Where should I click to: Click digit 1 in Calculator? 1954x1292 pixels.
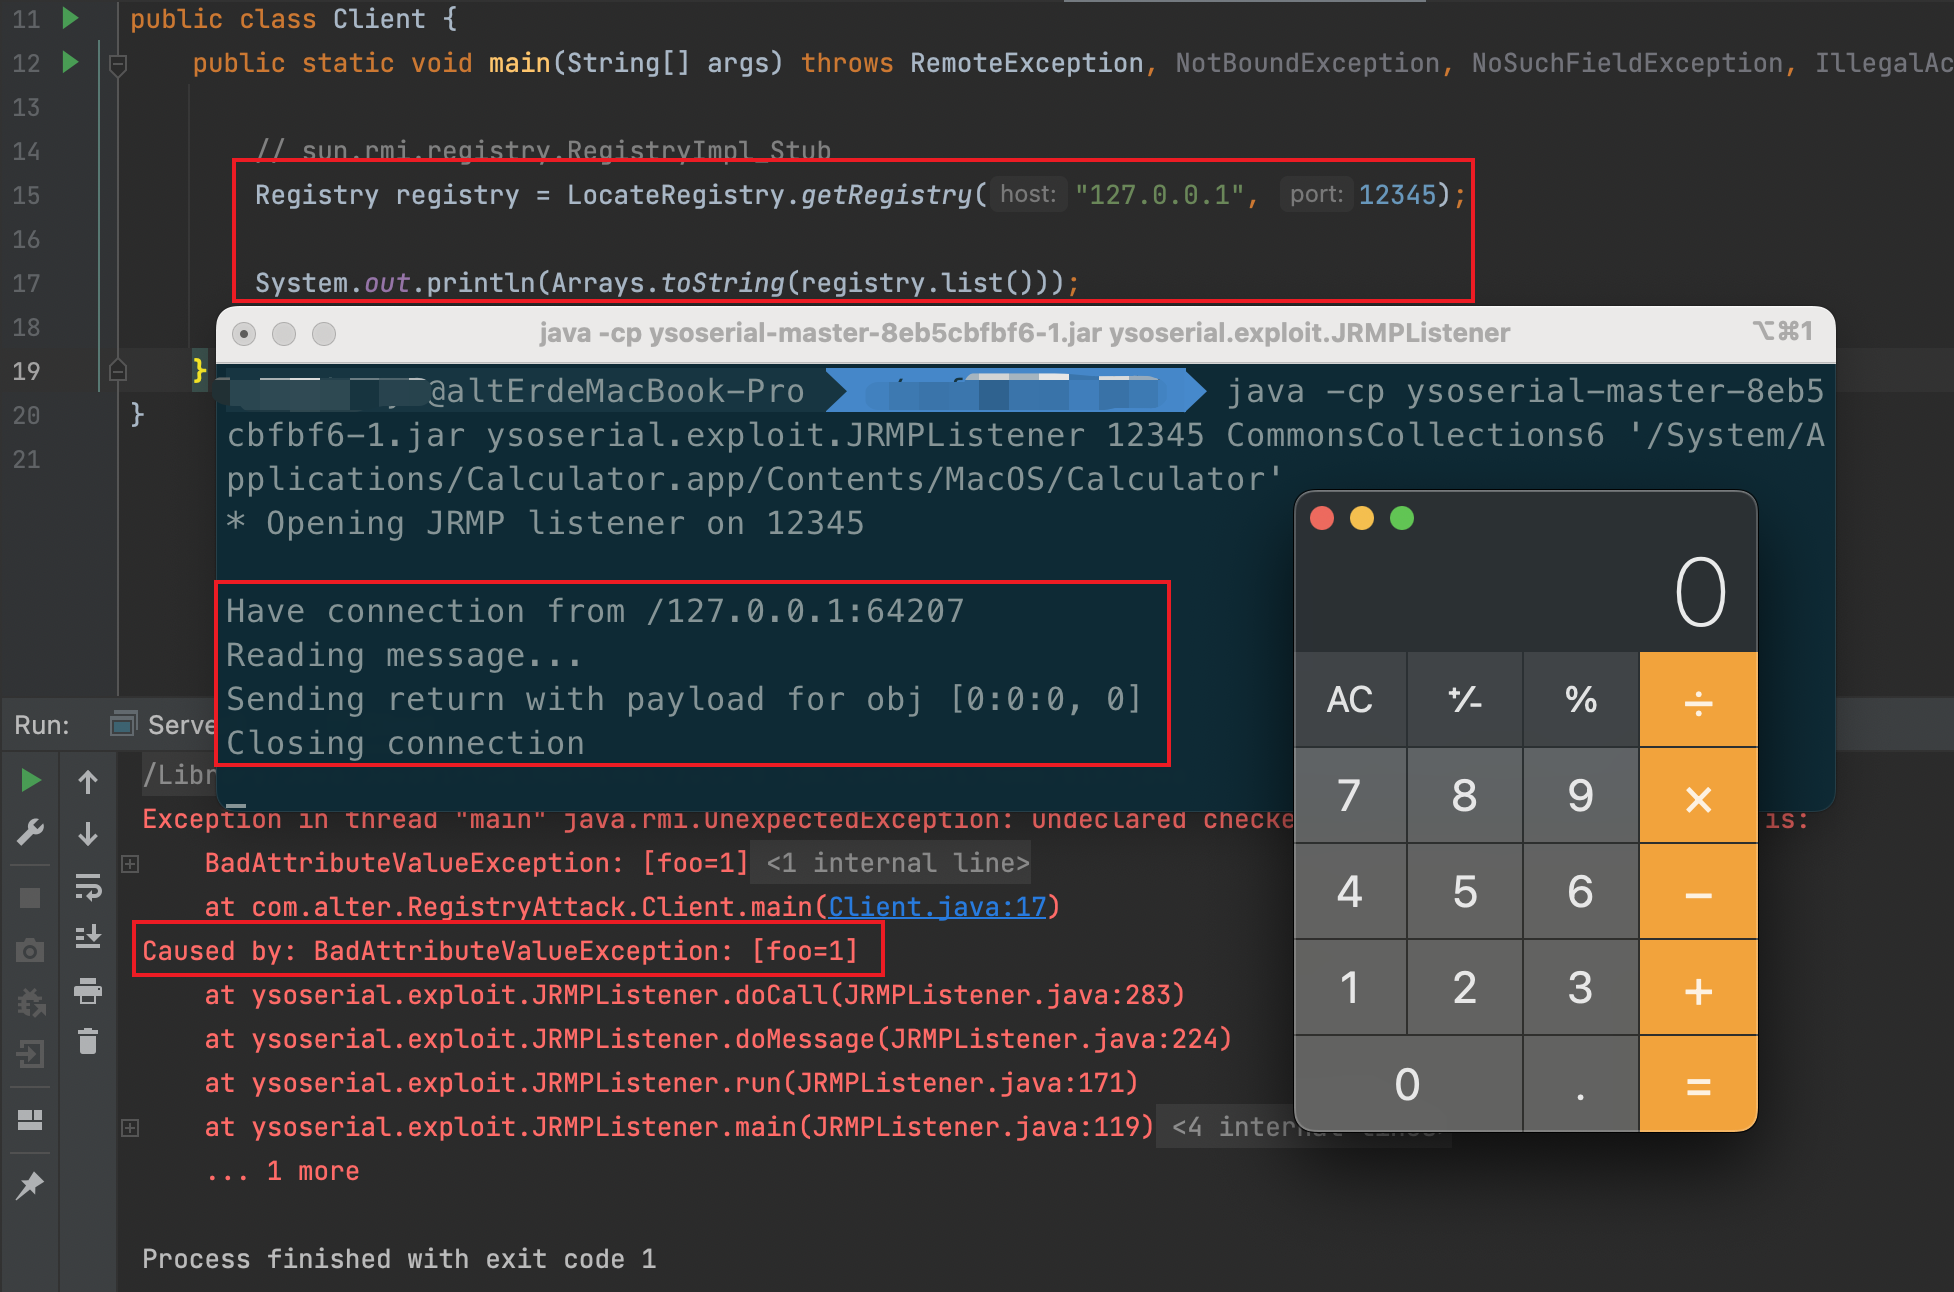pyautogui.click(x=1350, y=988)
